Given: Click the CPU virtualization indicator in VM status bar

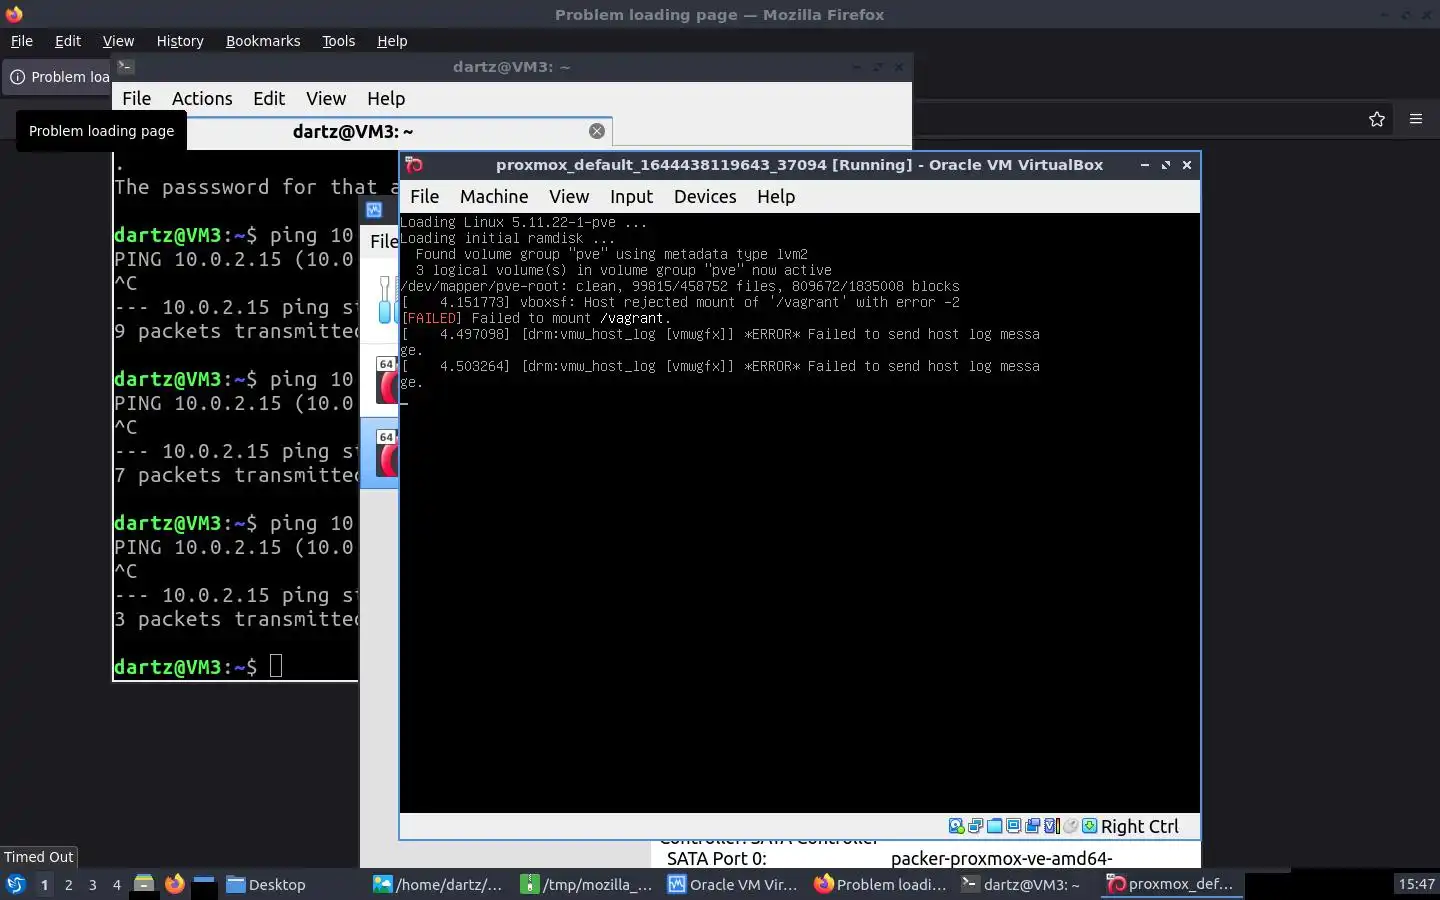Looking at the screenshot, I should [1052, 826].
